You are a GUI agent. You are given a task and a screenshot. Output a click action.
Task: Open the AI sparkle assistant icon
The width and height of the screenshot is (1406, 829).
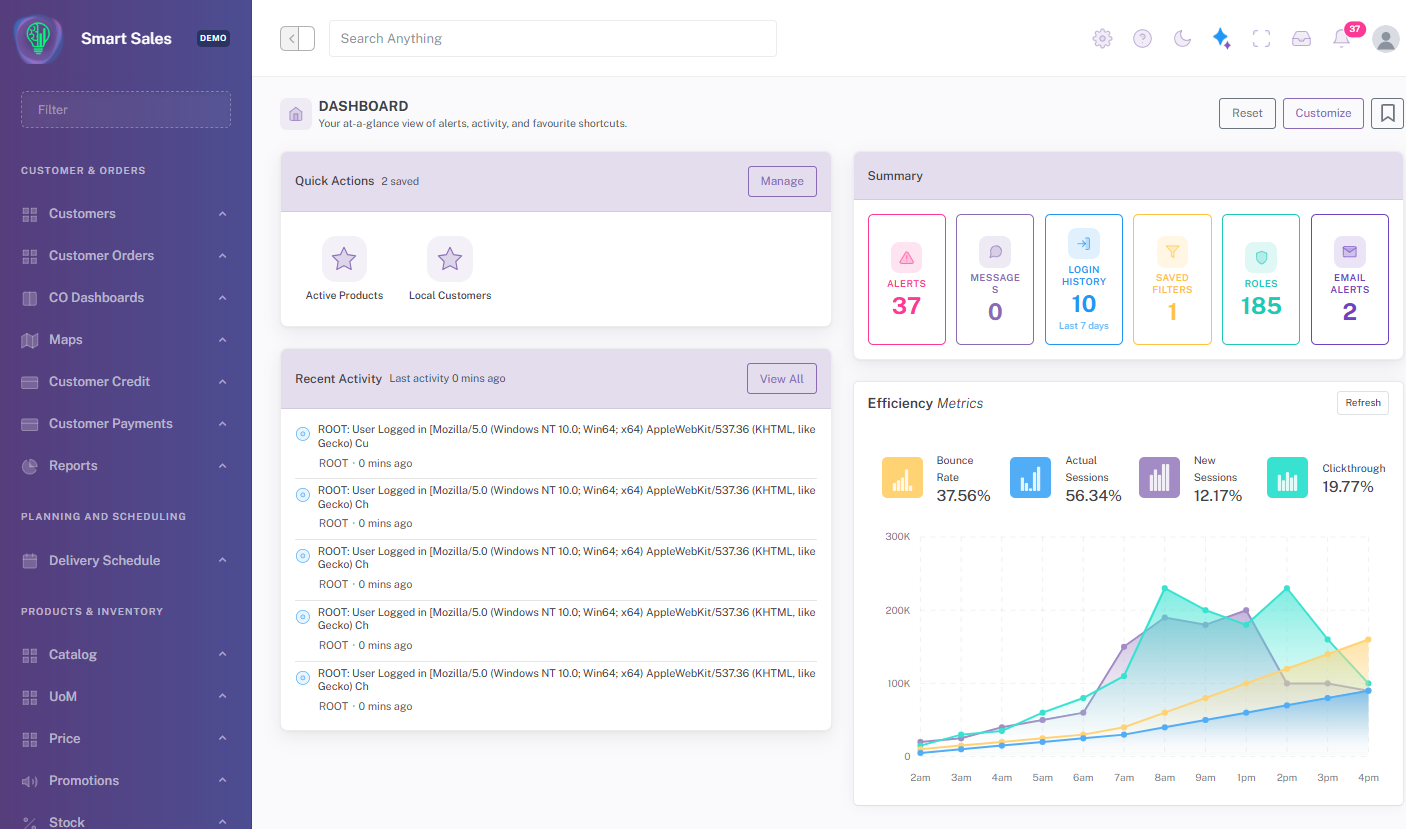coord(1221,38)
